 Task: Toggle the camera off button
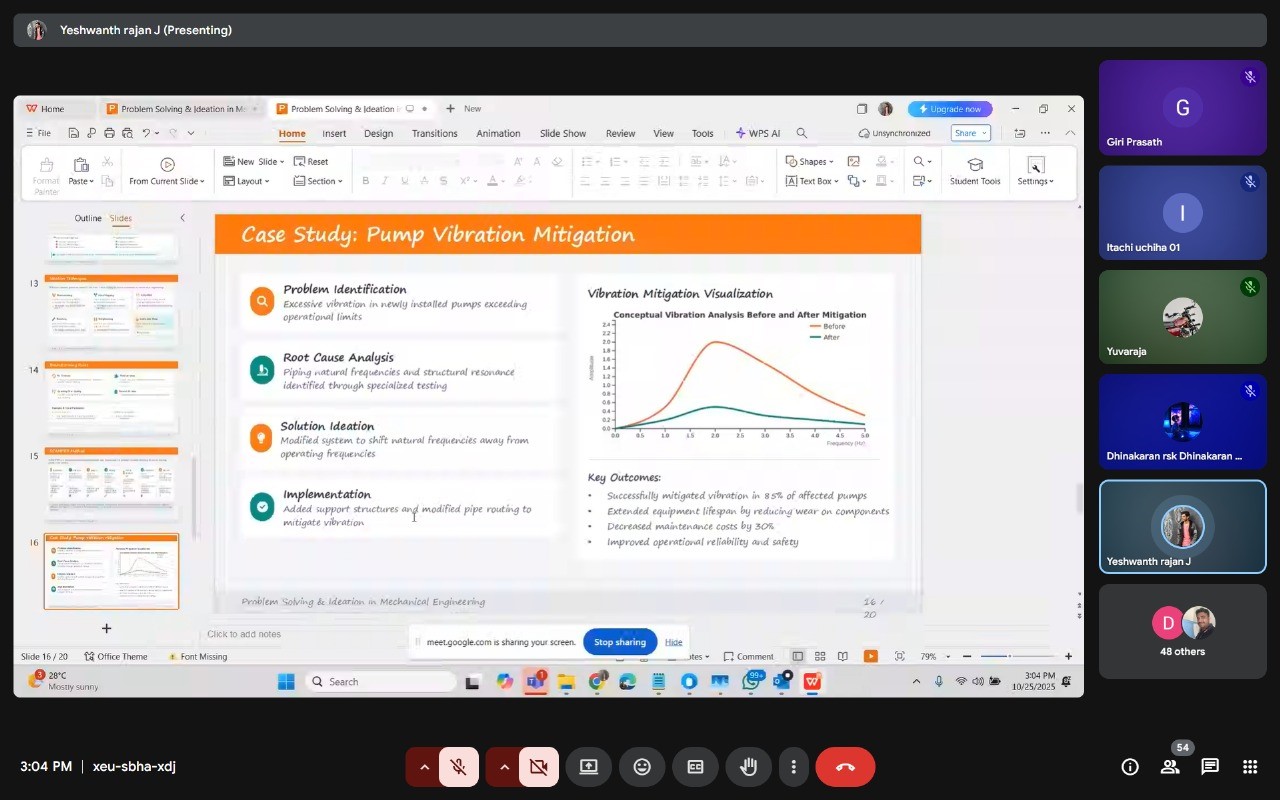point(539,767)
